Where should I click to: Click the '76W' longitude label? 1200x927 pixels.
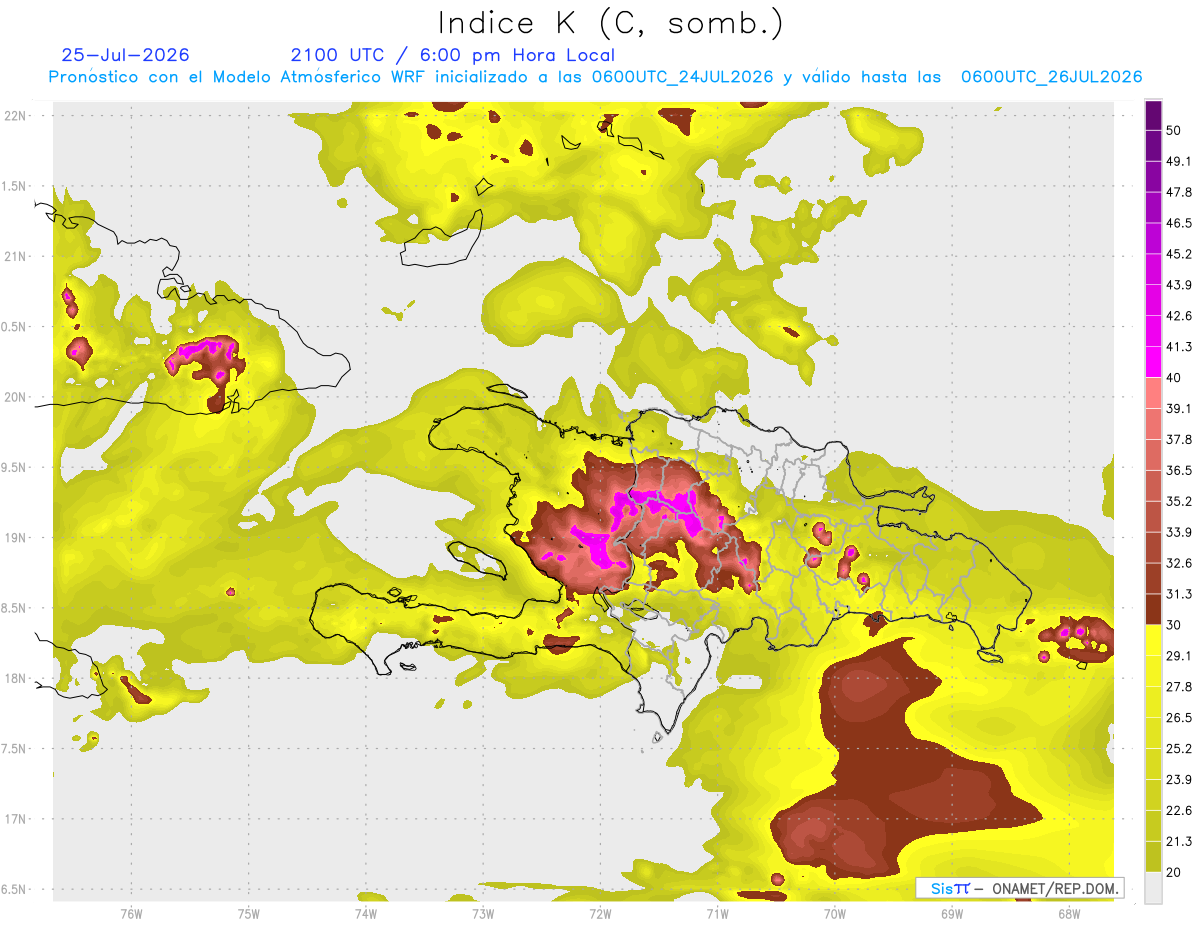pos(131,913)
